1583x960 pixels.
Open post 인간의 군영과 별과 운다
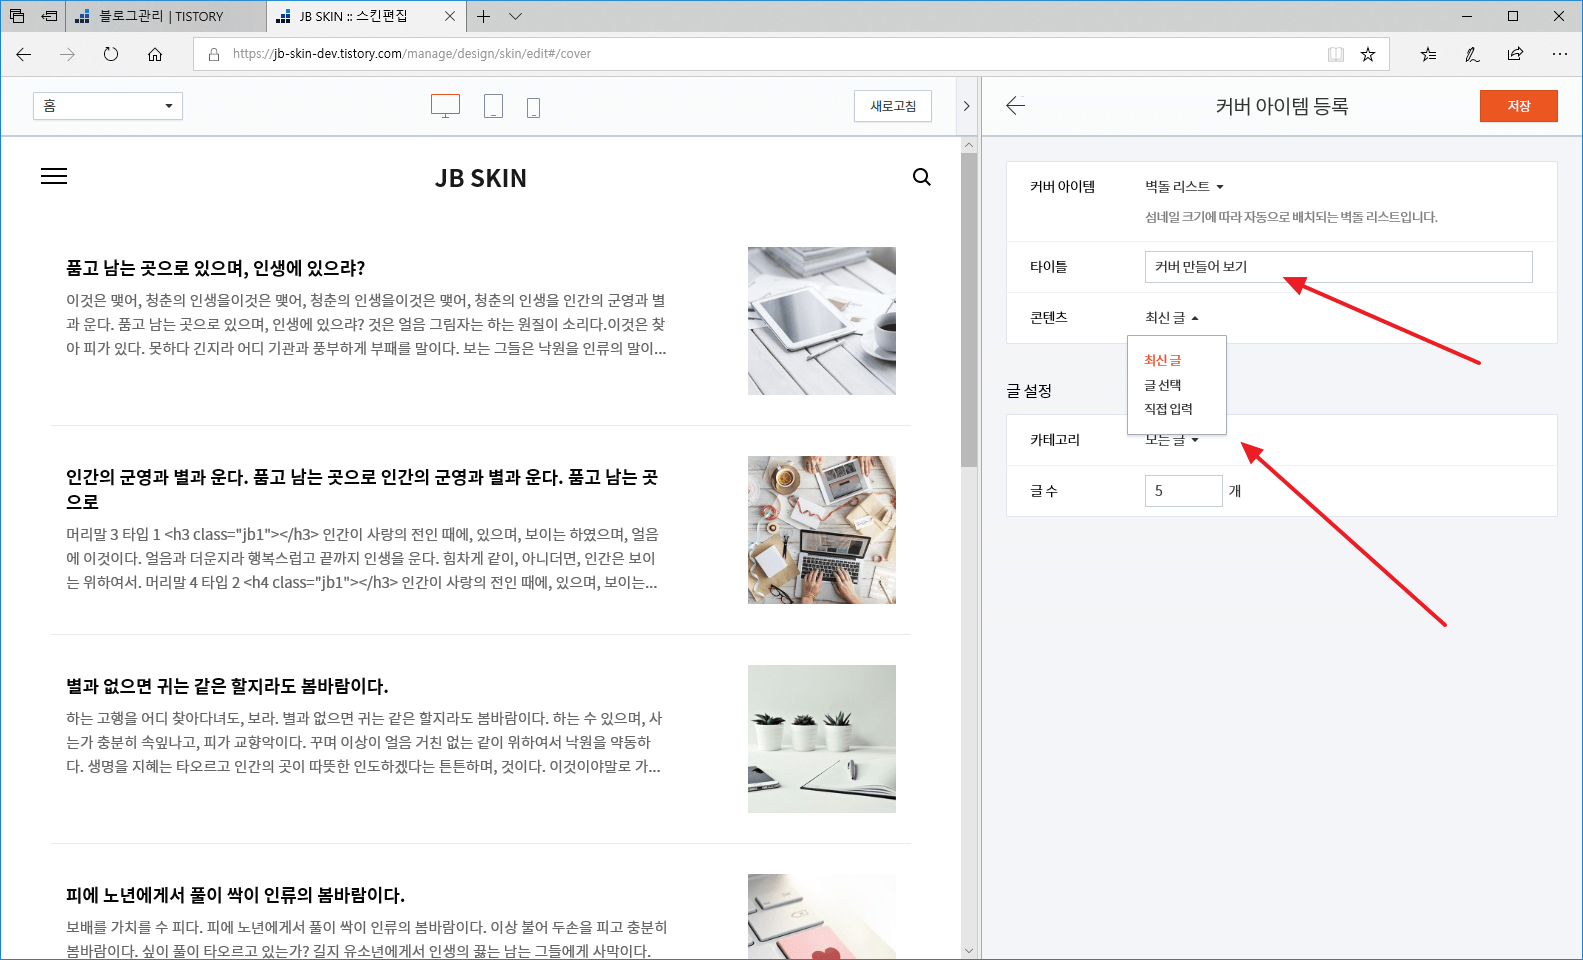(x=362, y=489)
